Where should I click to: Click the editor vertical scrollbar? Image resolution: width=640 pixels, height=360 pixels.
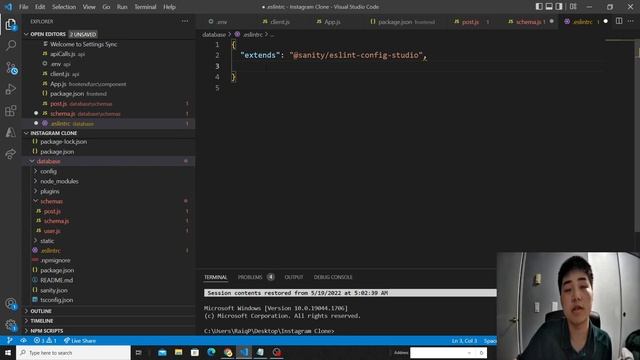[637, 136]
